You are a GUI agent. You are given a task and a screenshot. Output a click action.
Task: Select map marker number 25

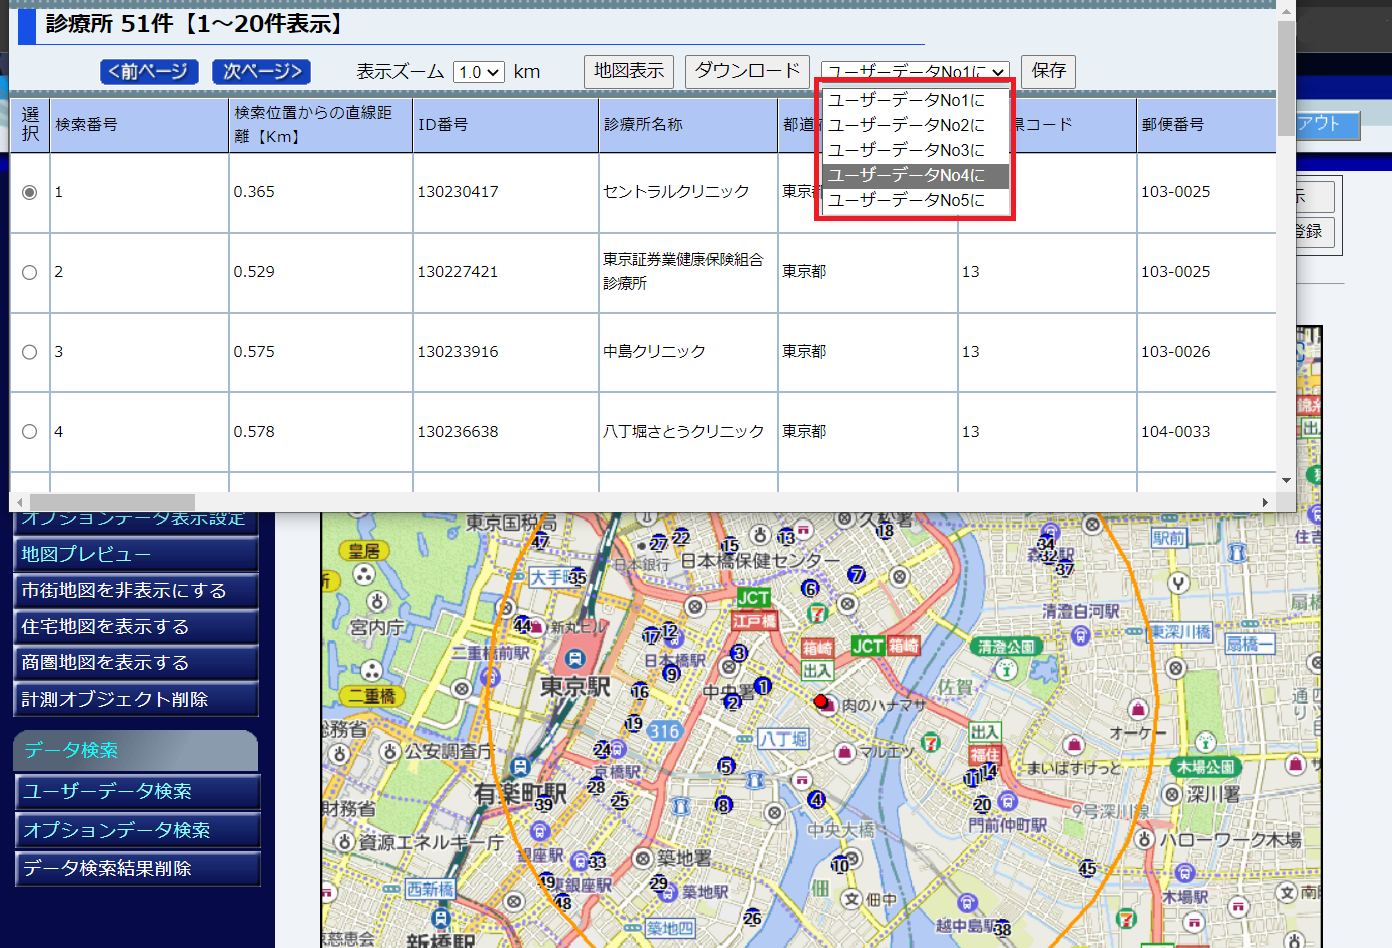[620, 801]
